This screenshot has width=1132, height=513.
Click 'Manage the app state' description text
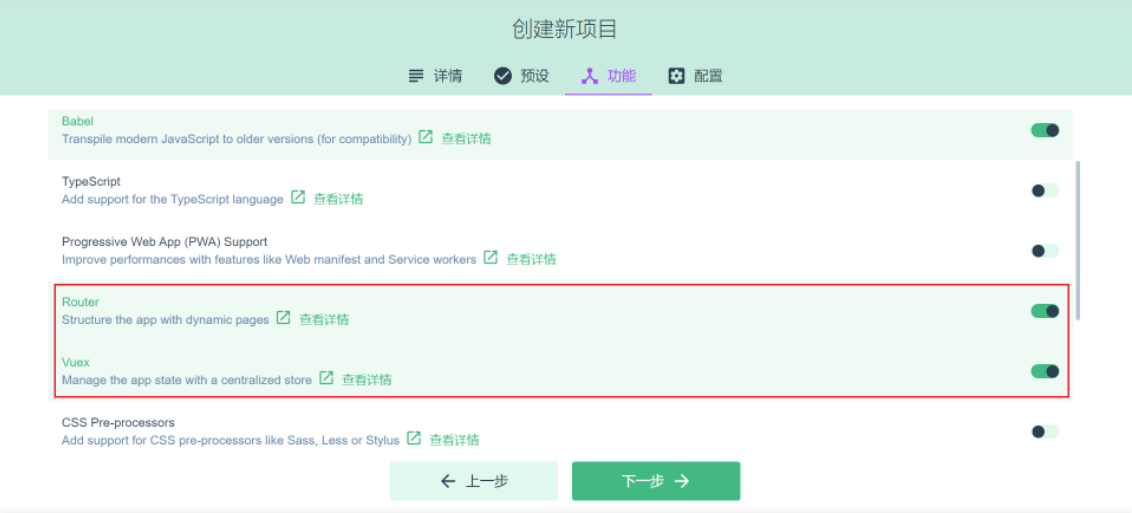(x=187, y=380)
